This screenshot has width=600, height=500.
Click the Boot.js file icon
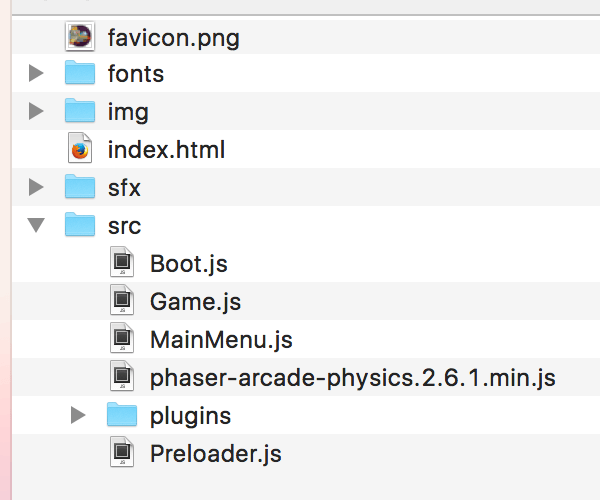point(121,264)
